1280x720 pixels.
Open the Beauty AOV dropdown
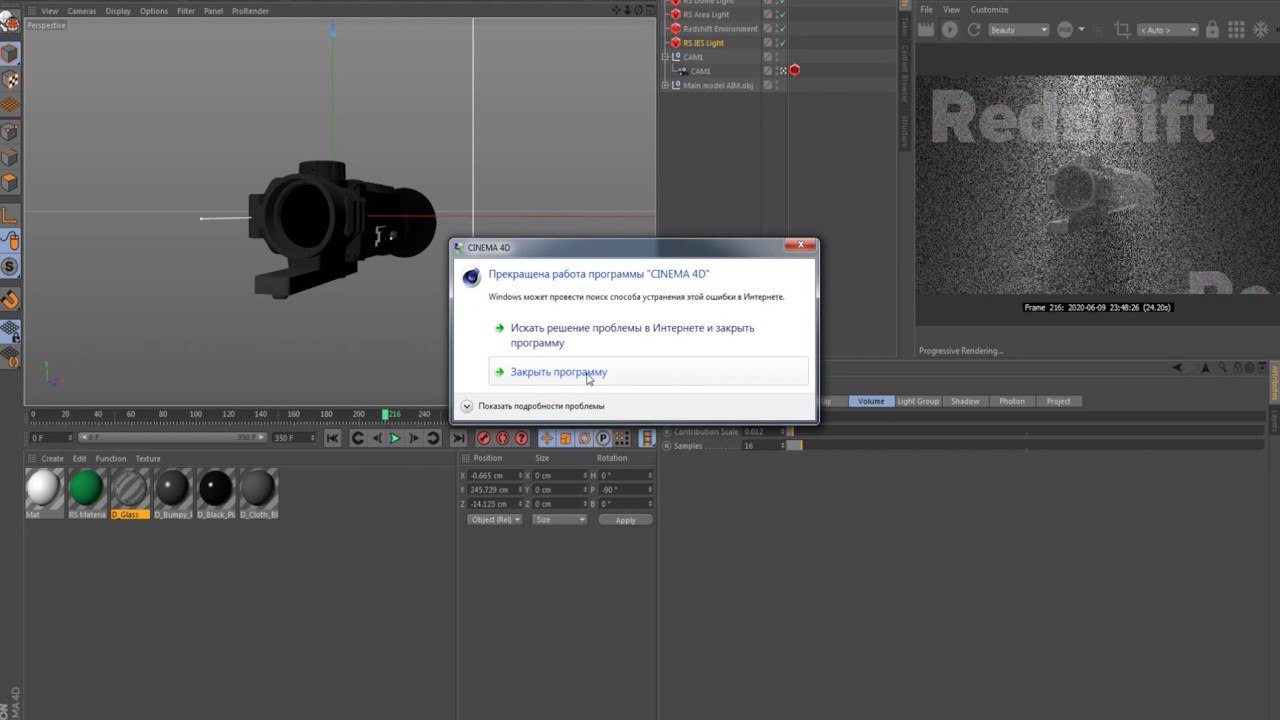[x=1019, y=30]
